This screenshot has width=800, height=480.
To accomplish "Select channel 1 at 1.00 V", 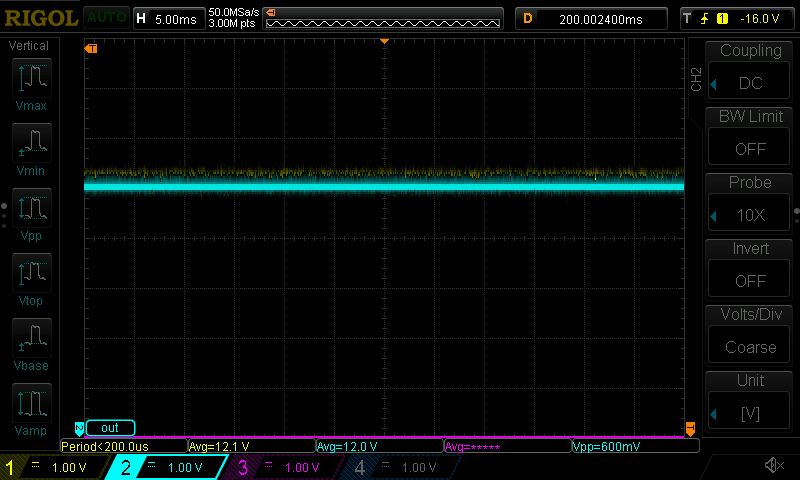I will coord(54,467).
